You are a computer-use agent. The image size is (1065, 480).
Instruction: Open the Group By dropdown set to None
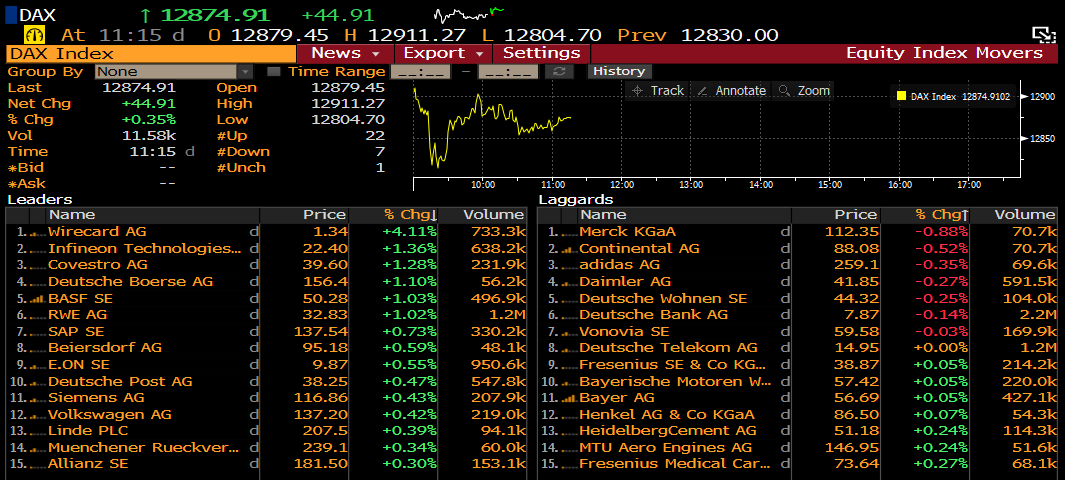point(174,71)
